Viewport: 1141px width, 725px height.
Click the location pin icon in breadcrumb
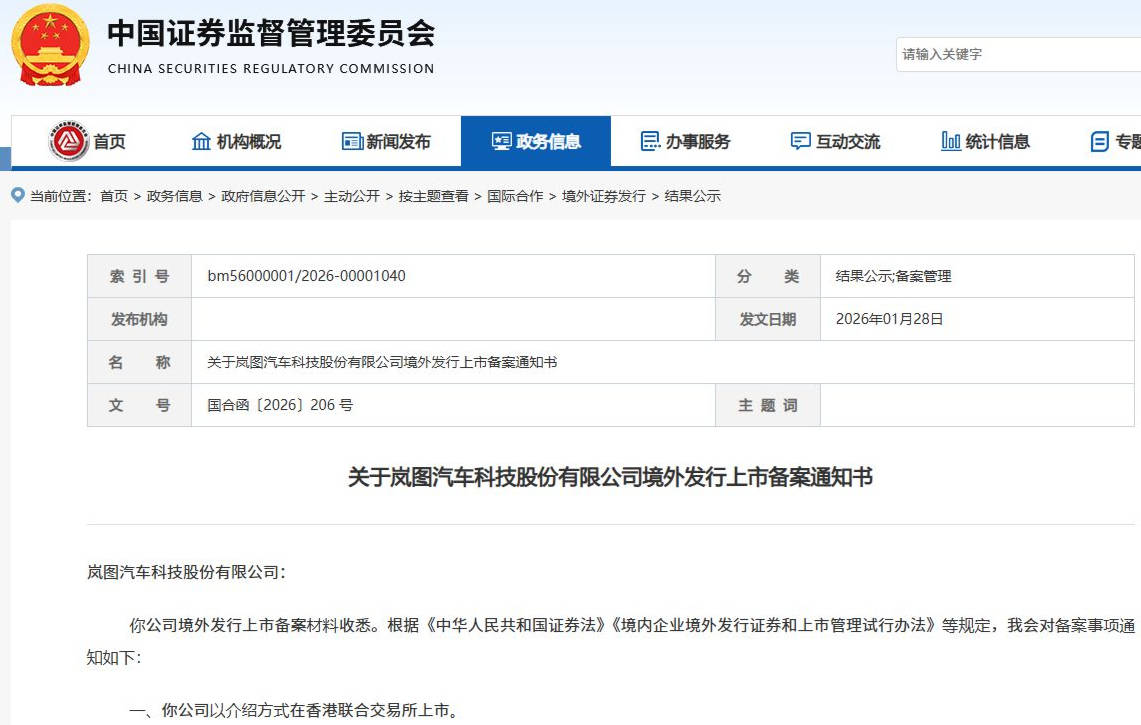[x=17, y=195]
